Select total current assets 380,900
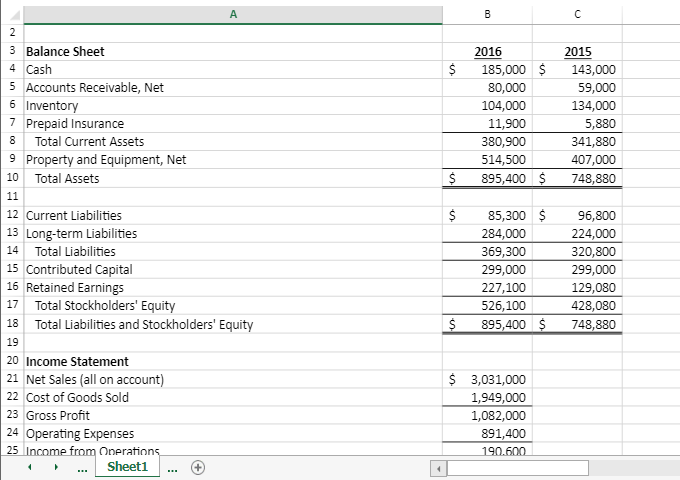Image resolution: width=680 pixels, height=480 pixels. pos(487,142)
